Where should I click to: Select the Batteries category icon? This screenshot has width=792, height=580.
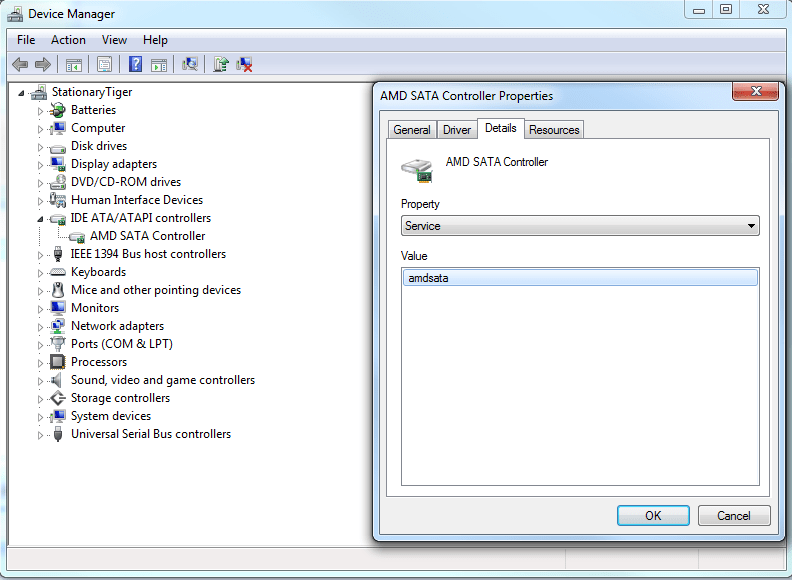click(58, 110)
